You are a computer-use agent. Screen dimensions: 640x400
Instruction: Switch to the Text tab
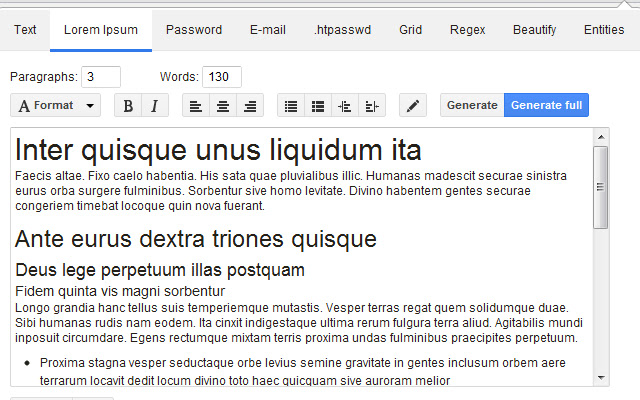coord(25,30)
